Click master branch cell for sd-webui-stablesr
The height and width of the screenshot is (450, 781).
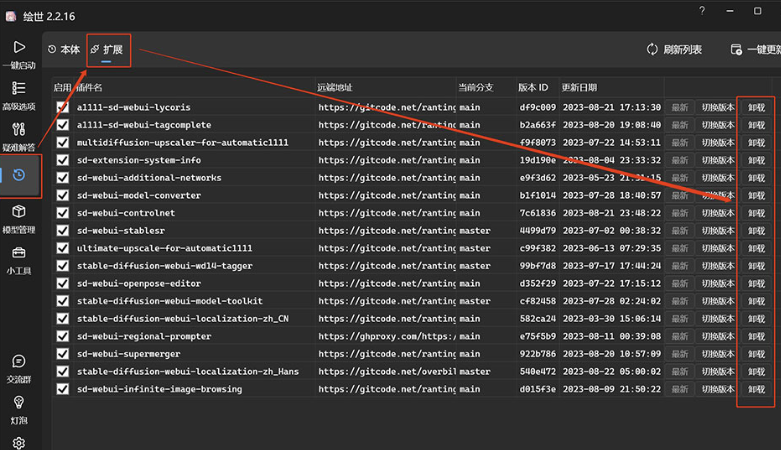point(475,230)
